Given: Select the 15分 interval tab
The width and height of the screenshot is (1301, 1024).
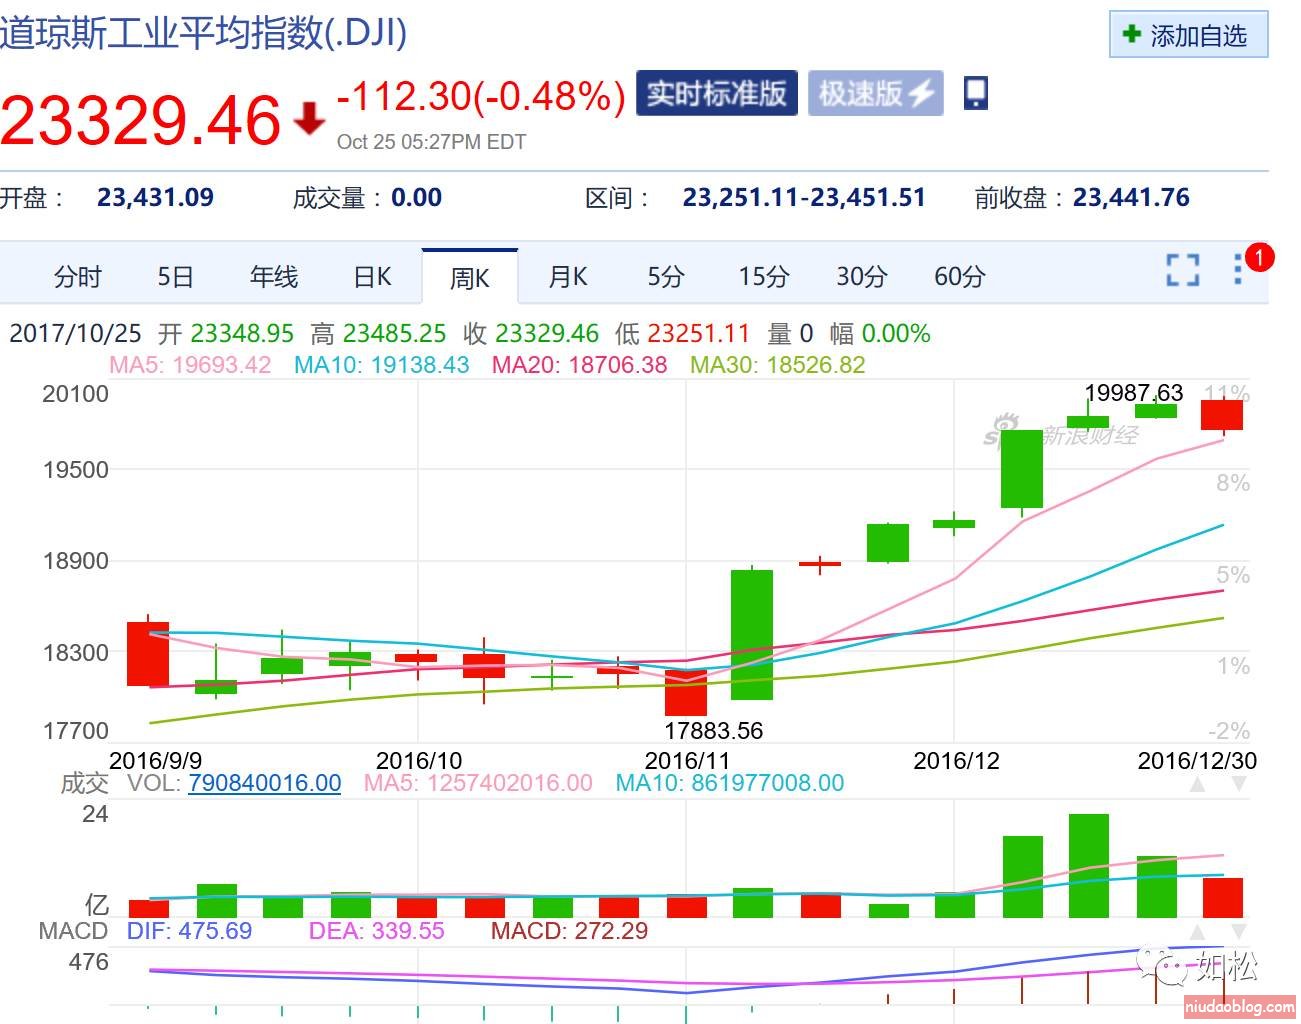Looking at the screenshot, I should (763, 276).
